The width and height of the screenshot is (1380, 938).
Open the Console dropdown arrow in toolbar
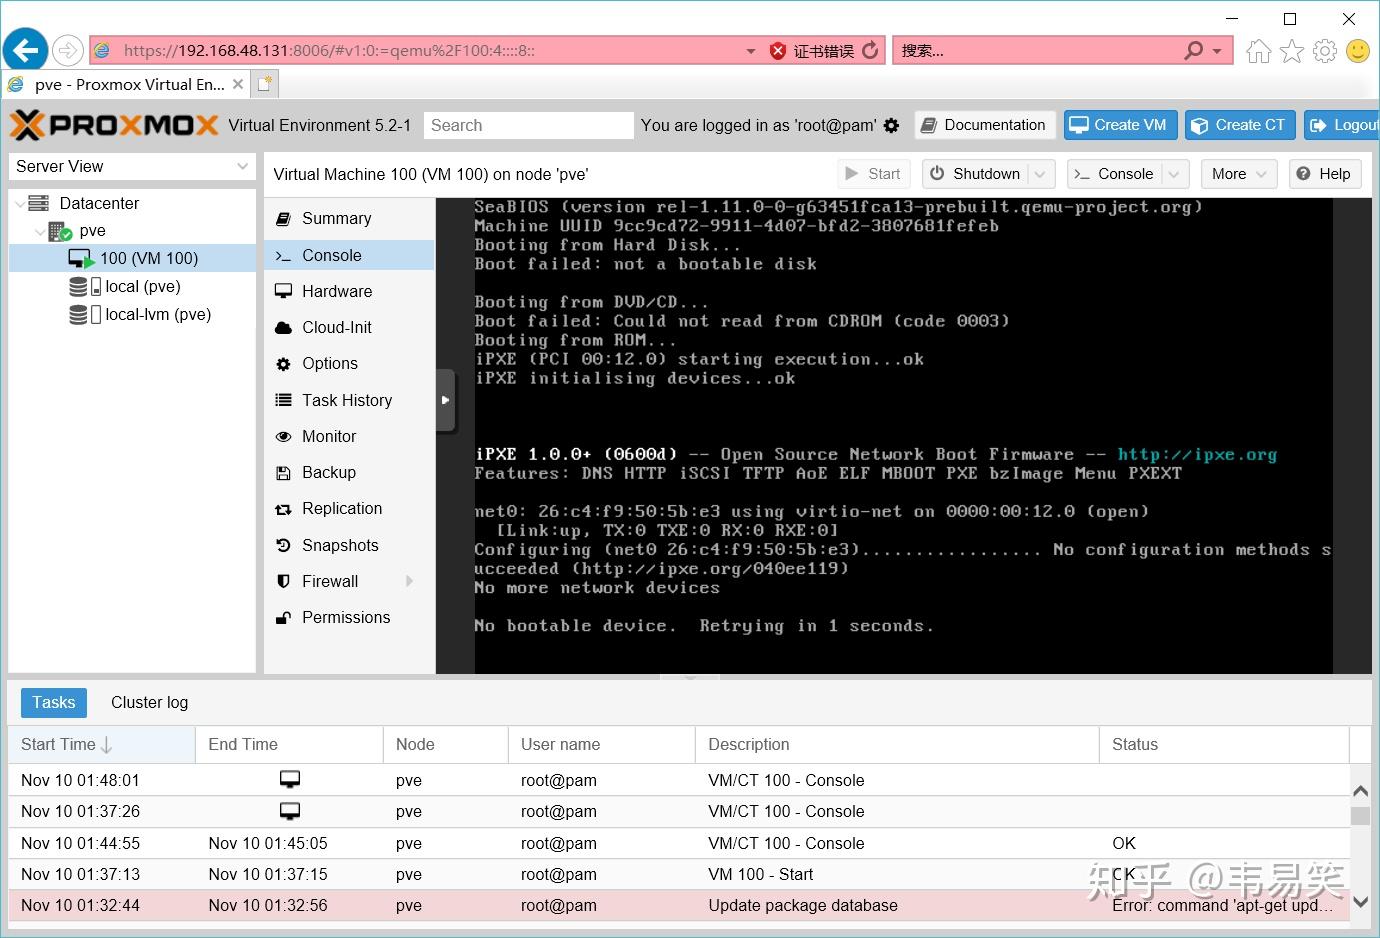tap(1176, 174)
